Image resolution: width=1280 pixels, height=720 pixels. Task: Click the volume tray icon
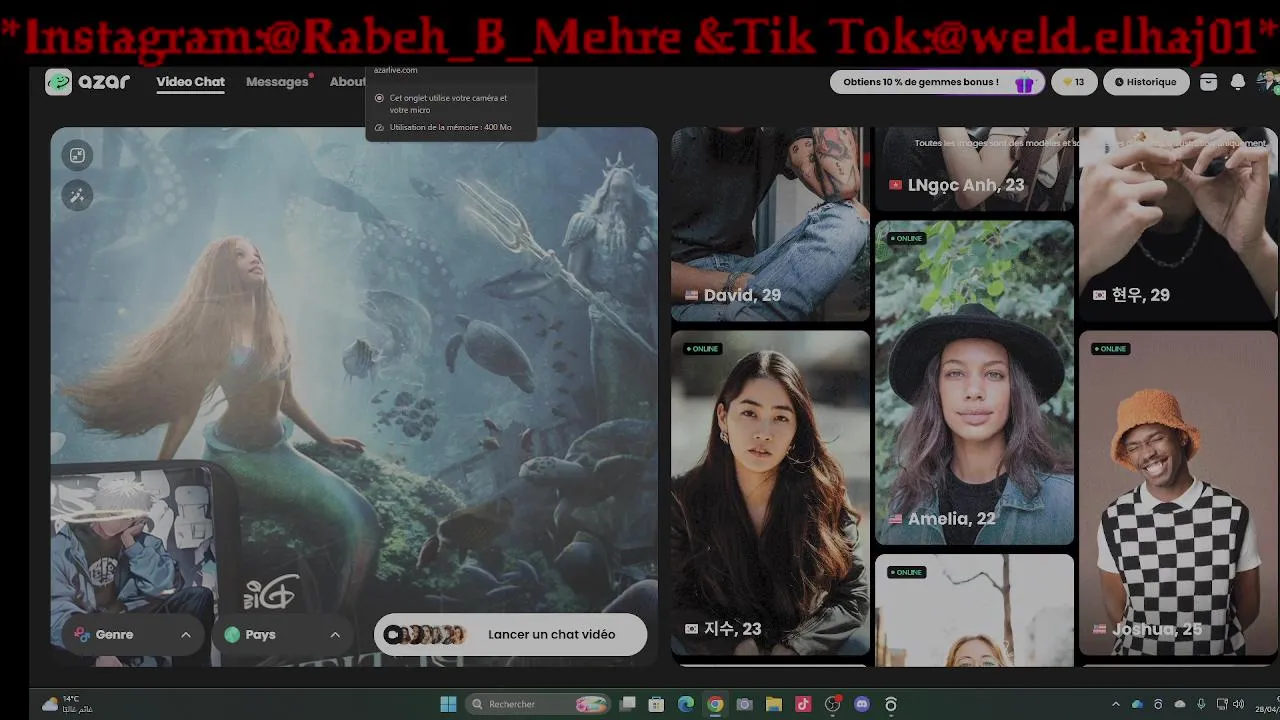pos(1239,704)
